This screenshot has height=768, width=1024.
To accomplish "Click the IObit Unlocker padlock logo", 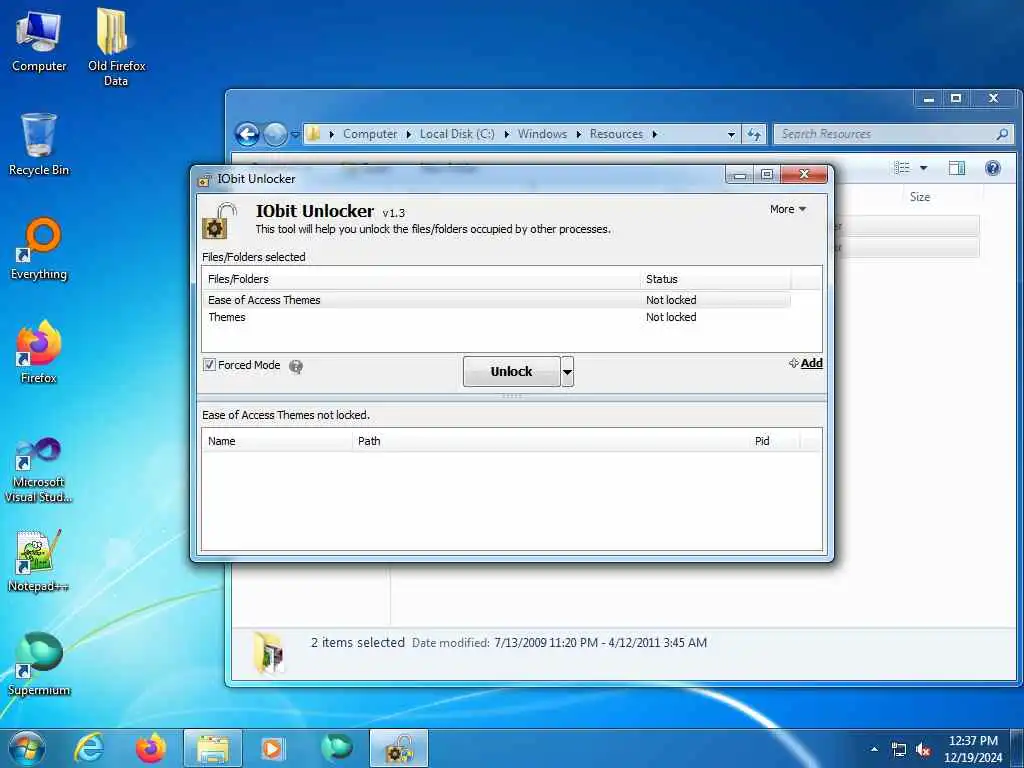I will point(219,220).
